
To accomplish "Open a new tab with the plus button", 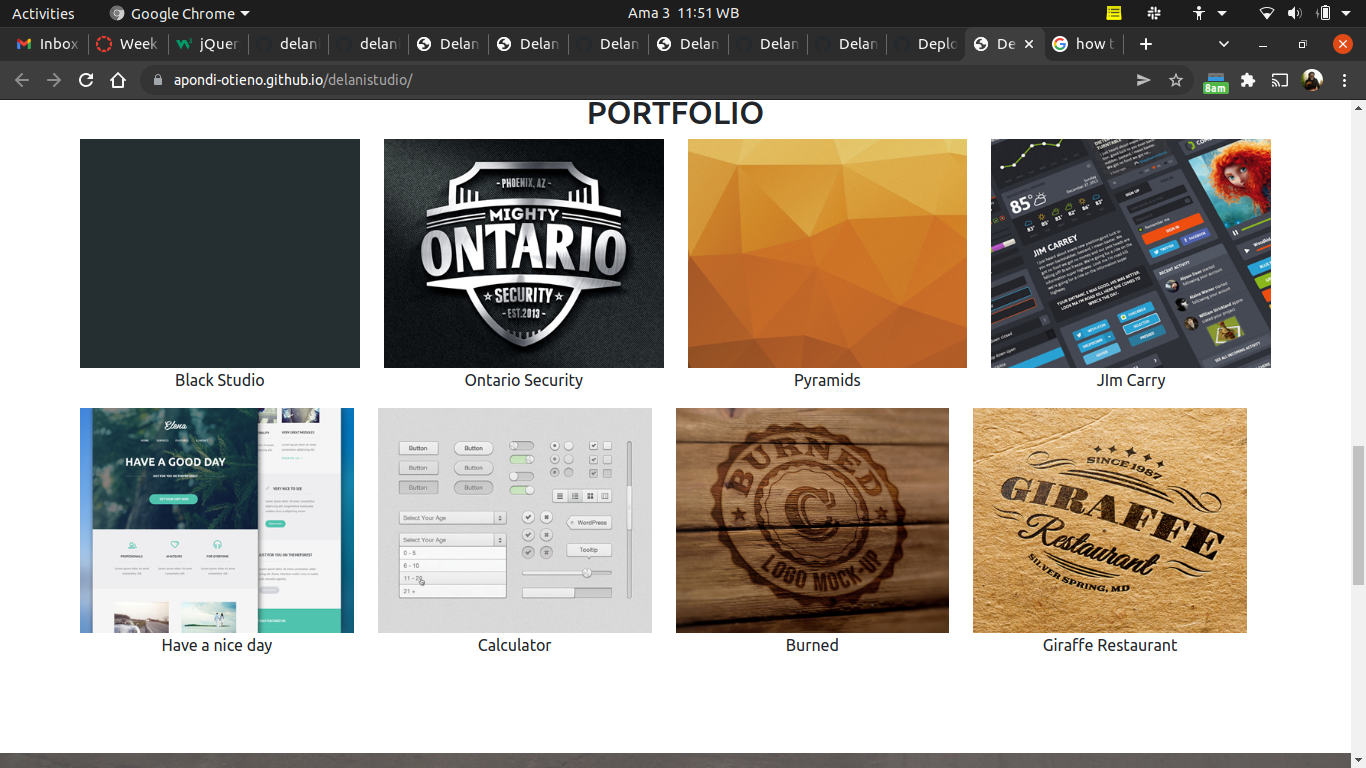I will (1146, 44).
